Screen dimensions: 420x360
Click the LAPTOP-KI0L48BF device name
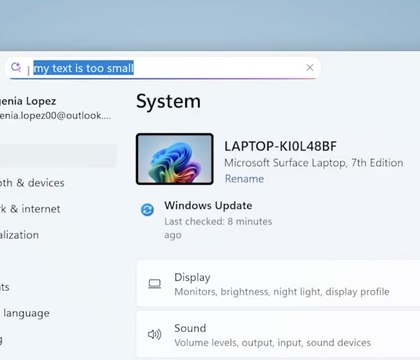280,146
